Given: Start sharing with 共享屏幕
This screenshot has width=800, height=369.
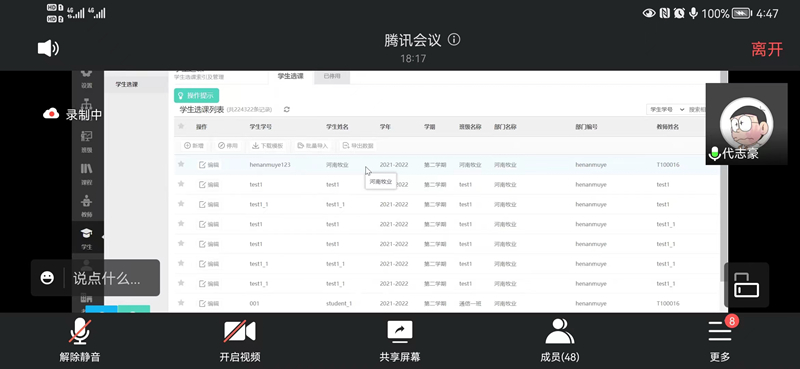Looking at the screenshot, I should 400,340.
